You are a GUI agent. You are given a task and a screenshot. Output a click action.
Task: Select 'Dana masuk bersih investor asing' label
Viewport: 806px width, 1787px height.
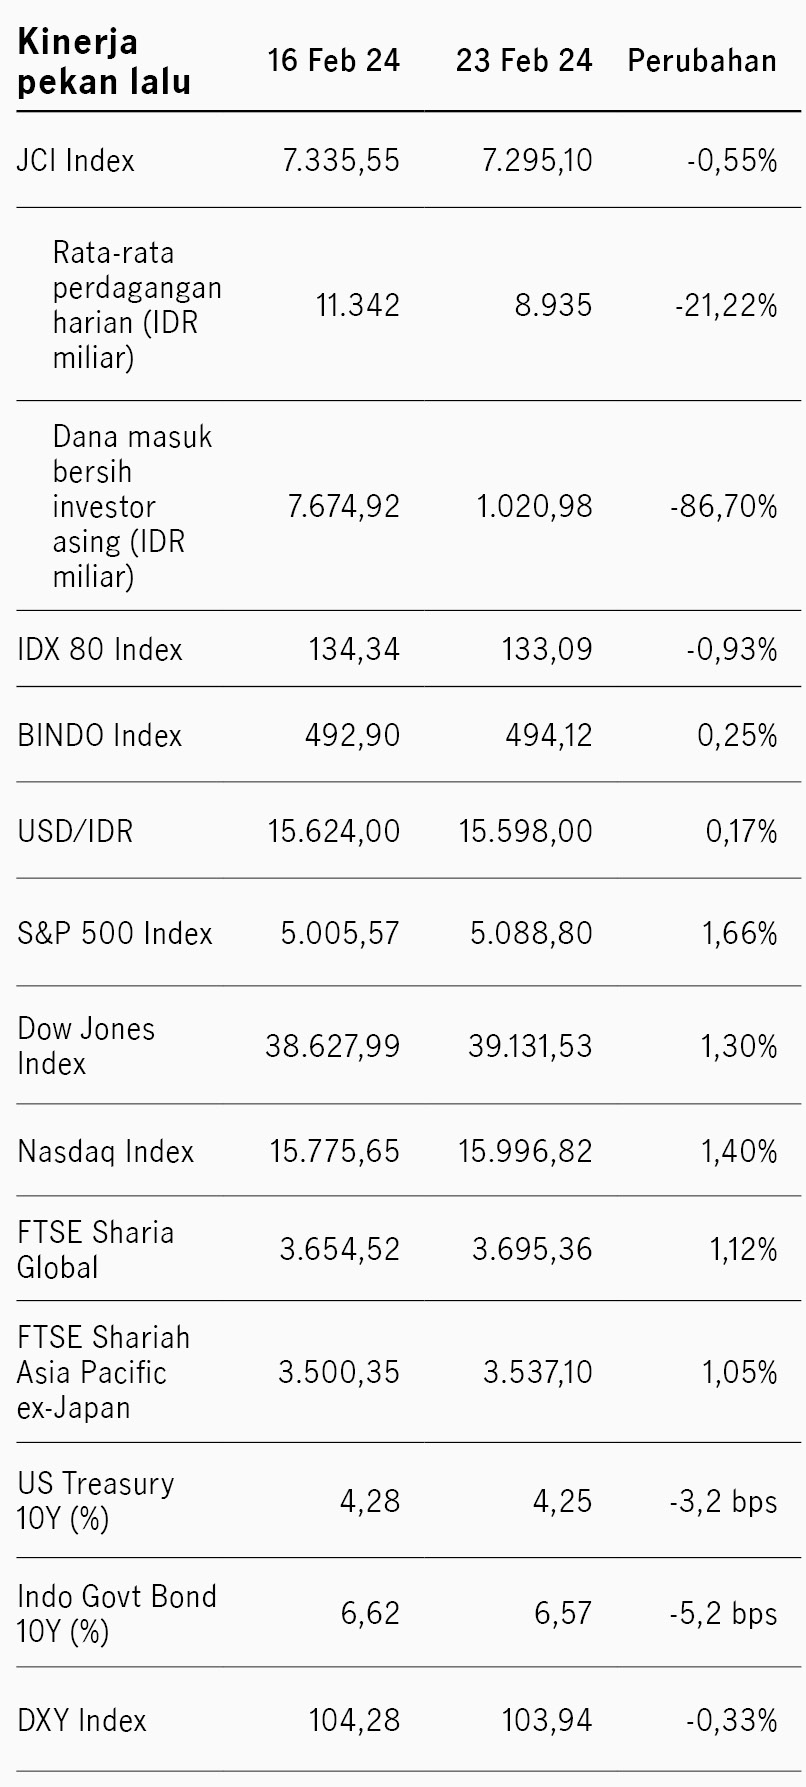click(132, 506)
